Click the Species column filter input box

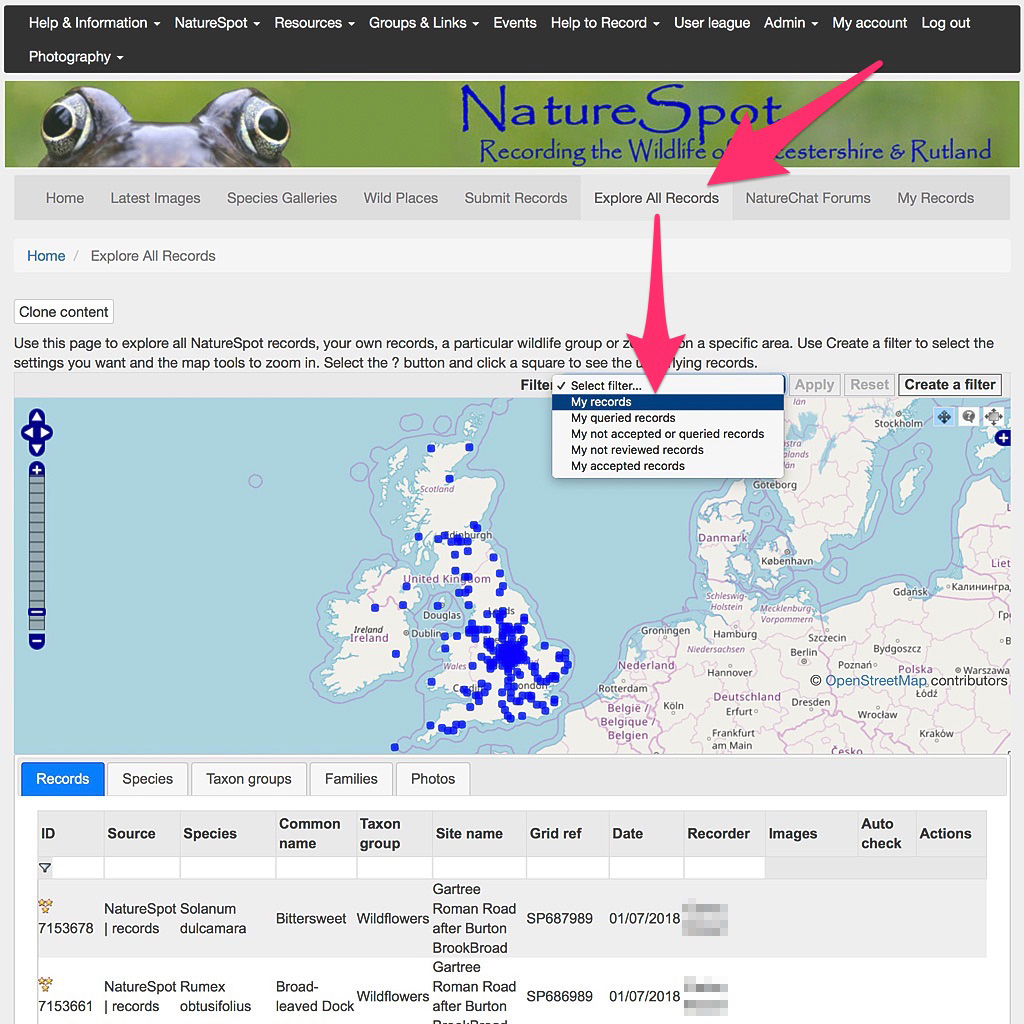(228, 868)
